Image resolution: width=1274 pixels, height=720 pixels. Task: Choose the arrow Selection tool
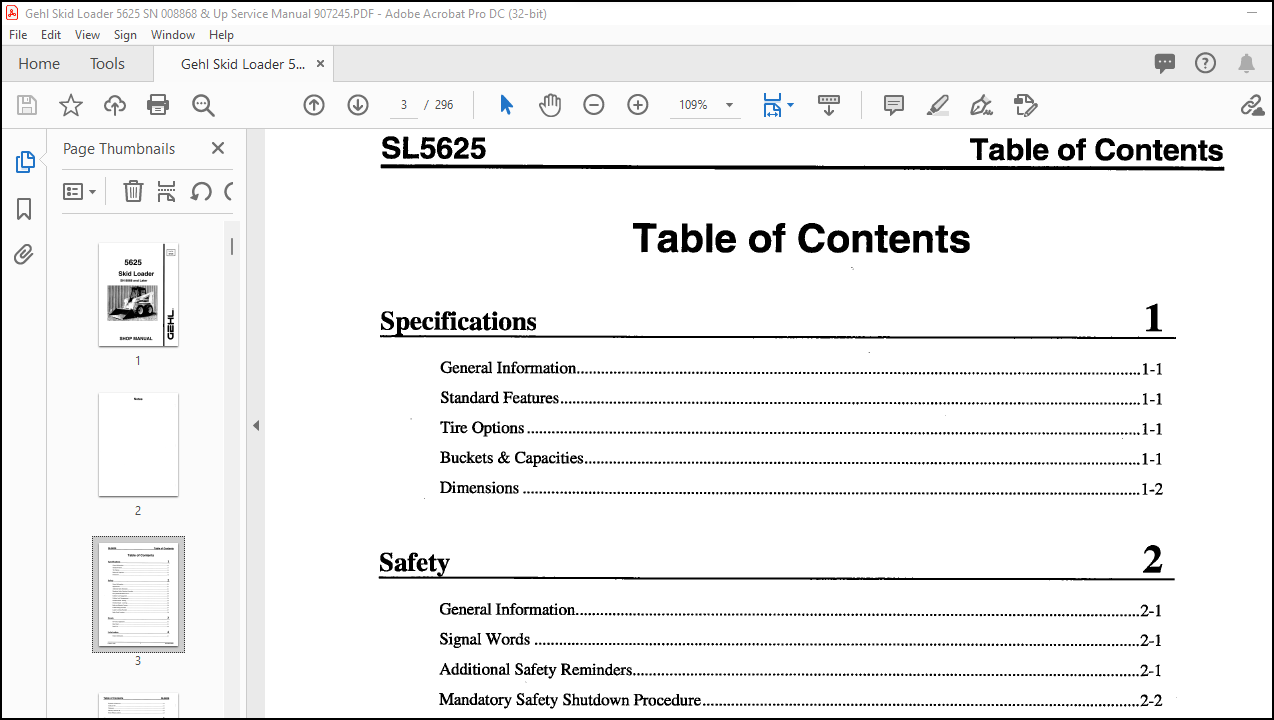(506, 105)
